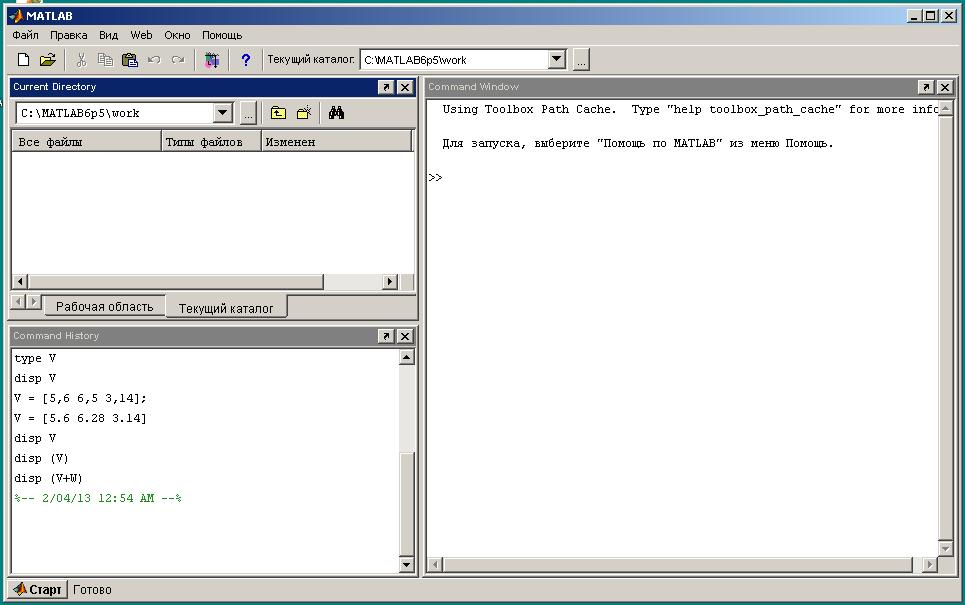Open a file with the folder icon
This screenshot has height=605, width=965.
coord(47,60)
